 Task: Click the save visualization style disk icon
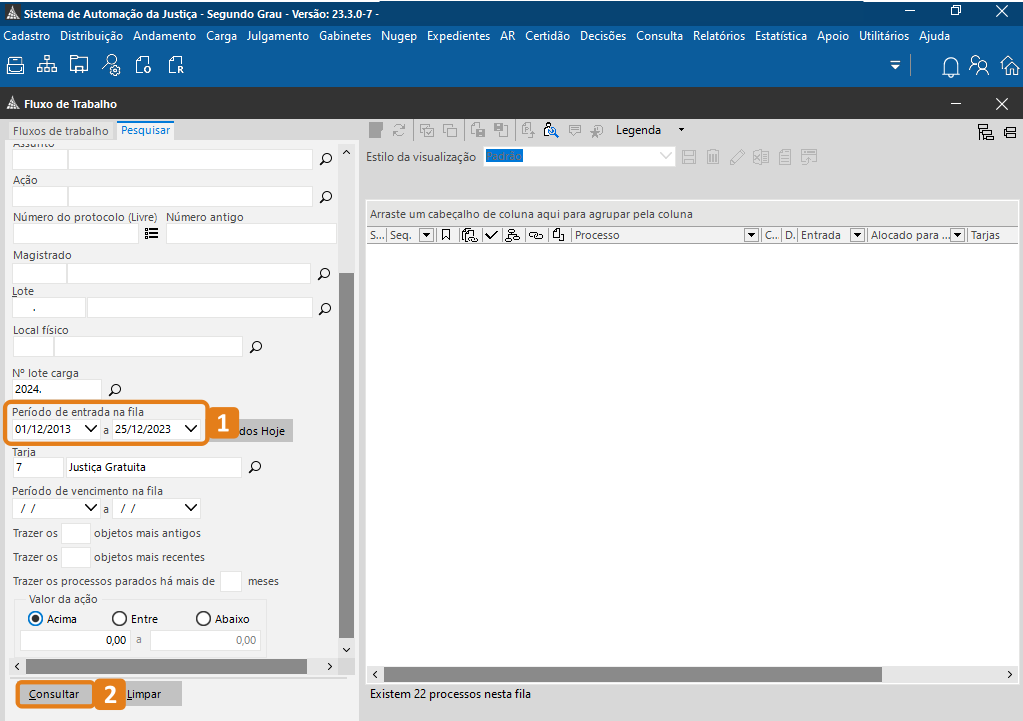(688, 157)
